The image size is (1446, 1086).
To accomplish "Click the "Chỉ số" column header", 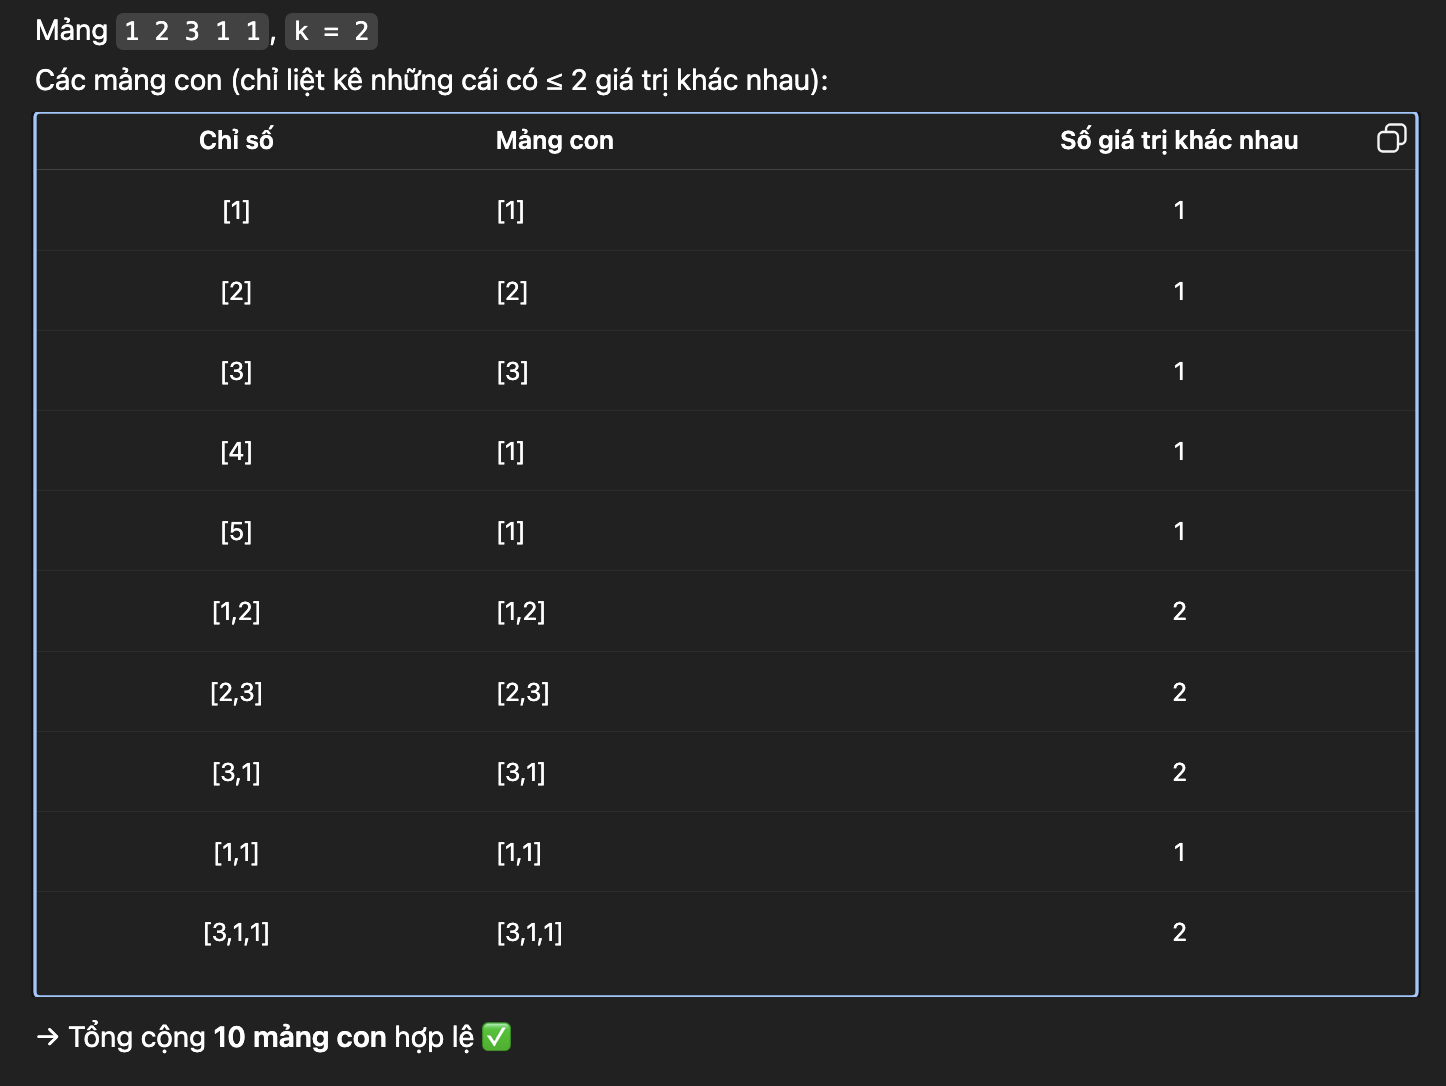I will point(236,140).
